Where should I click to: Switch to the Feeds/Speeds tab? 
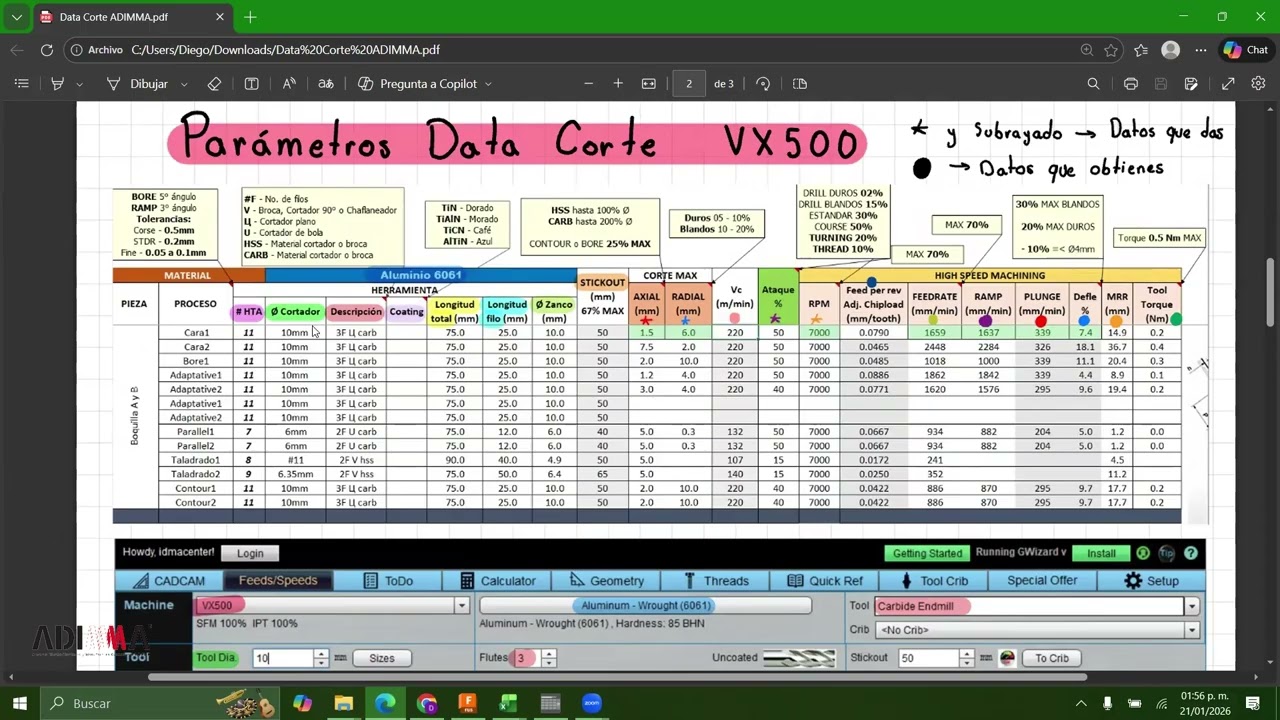tap(277, 581)
